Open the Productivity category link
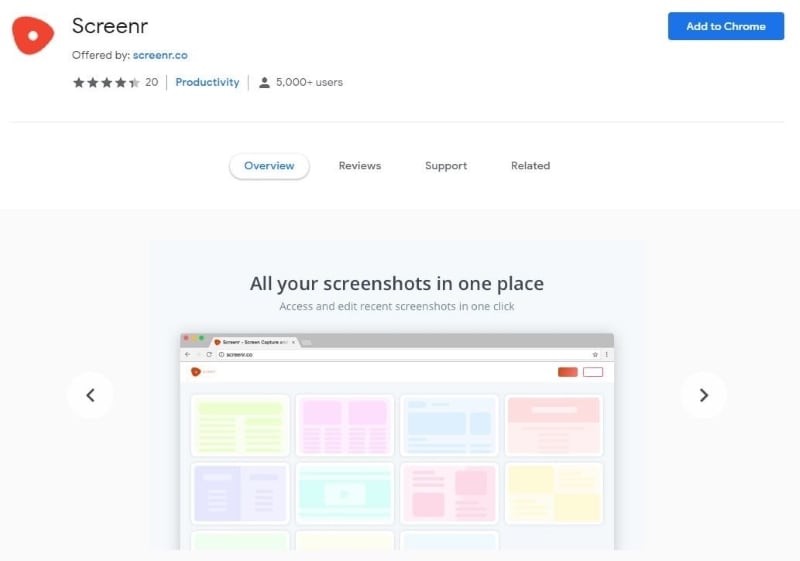This screenshot has width=800, height=561. click(207, 82)
